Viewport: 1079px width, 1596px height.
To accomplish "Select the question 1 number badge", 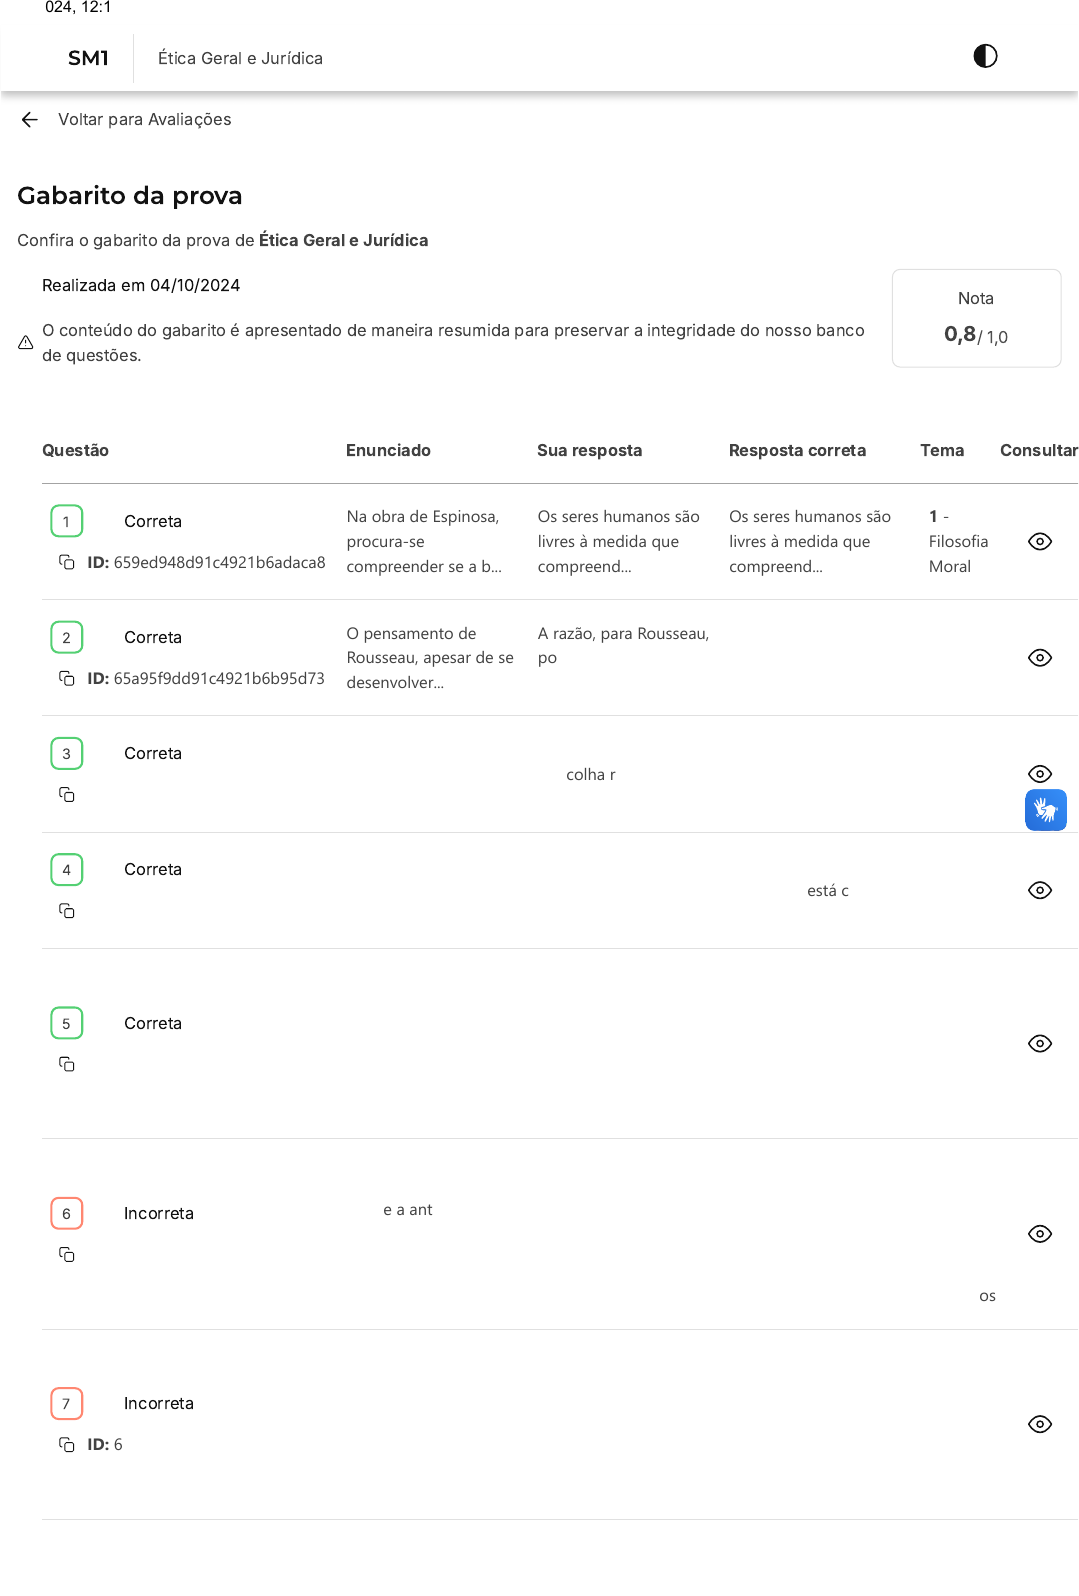I will click(x=67, y=521).
